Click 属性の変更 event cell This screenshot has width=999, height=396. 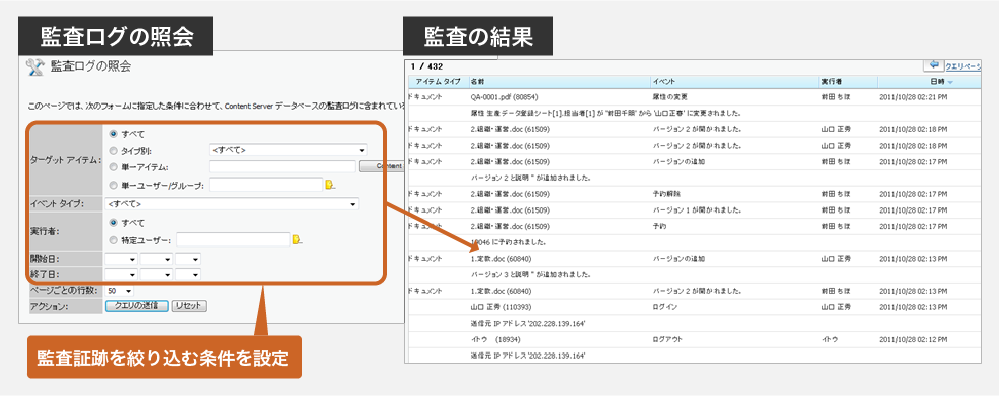[670, 97]
